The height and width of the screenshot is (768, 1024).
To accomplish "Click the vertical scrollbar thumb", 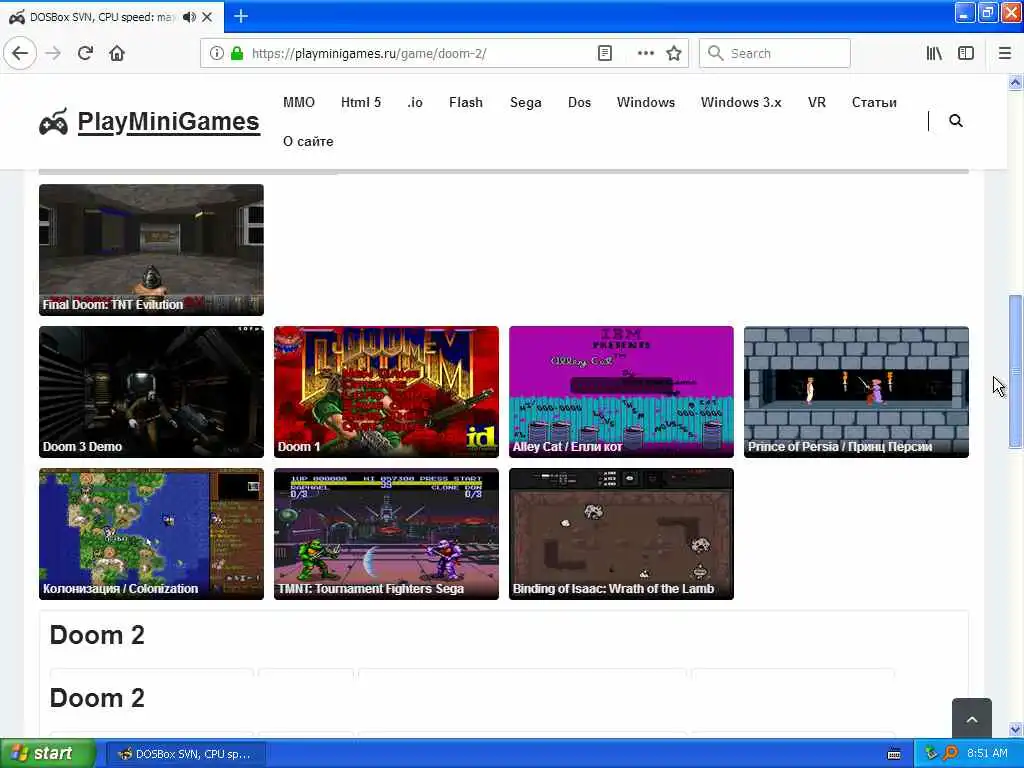I will (x=1015, y=371).
